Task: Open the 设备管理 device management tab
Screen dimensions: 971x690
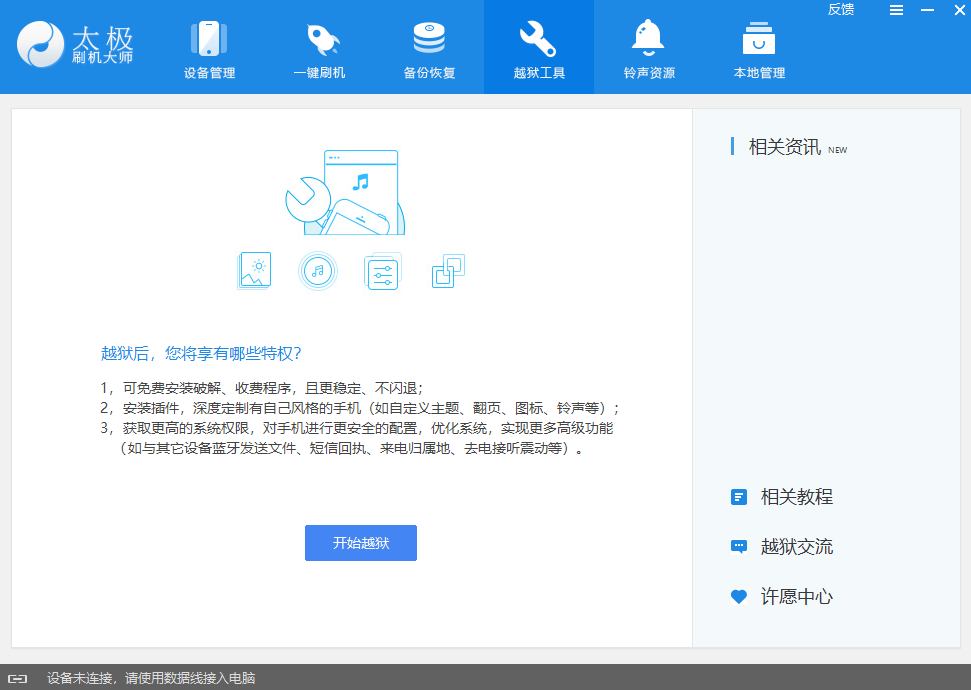Action: coord(209,49)
